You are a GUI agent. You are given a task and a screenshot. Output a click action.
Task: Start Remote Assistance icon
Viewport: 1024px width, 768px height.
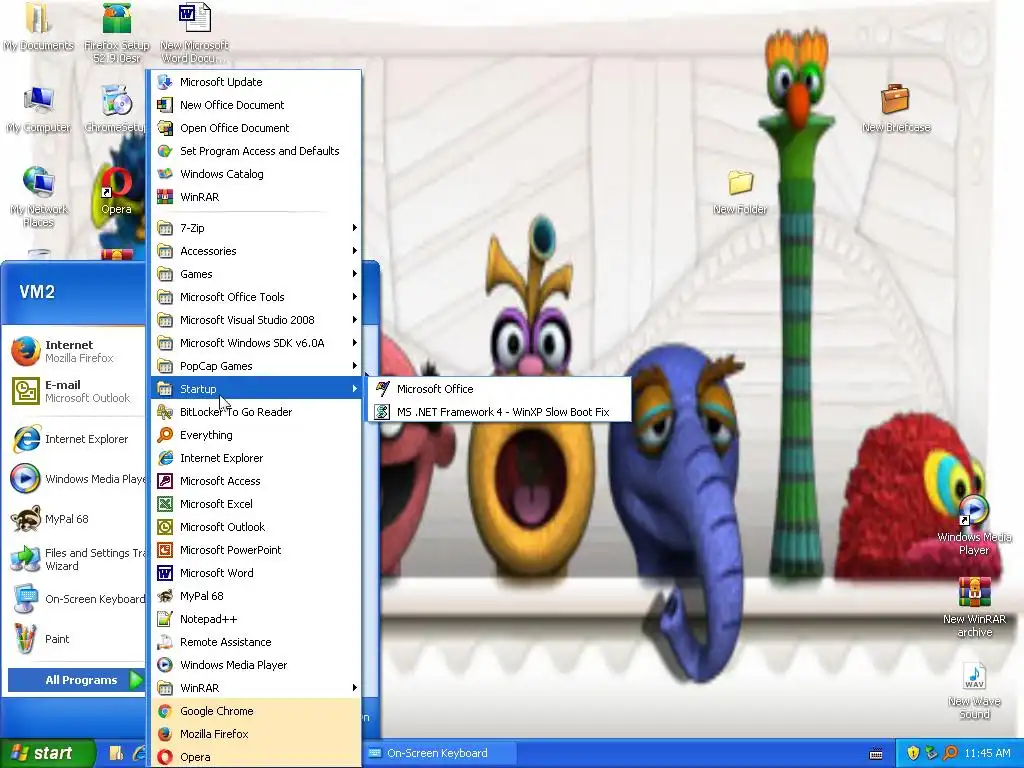166,642
